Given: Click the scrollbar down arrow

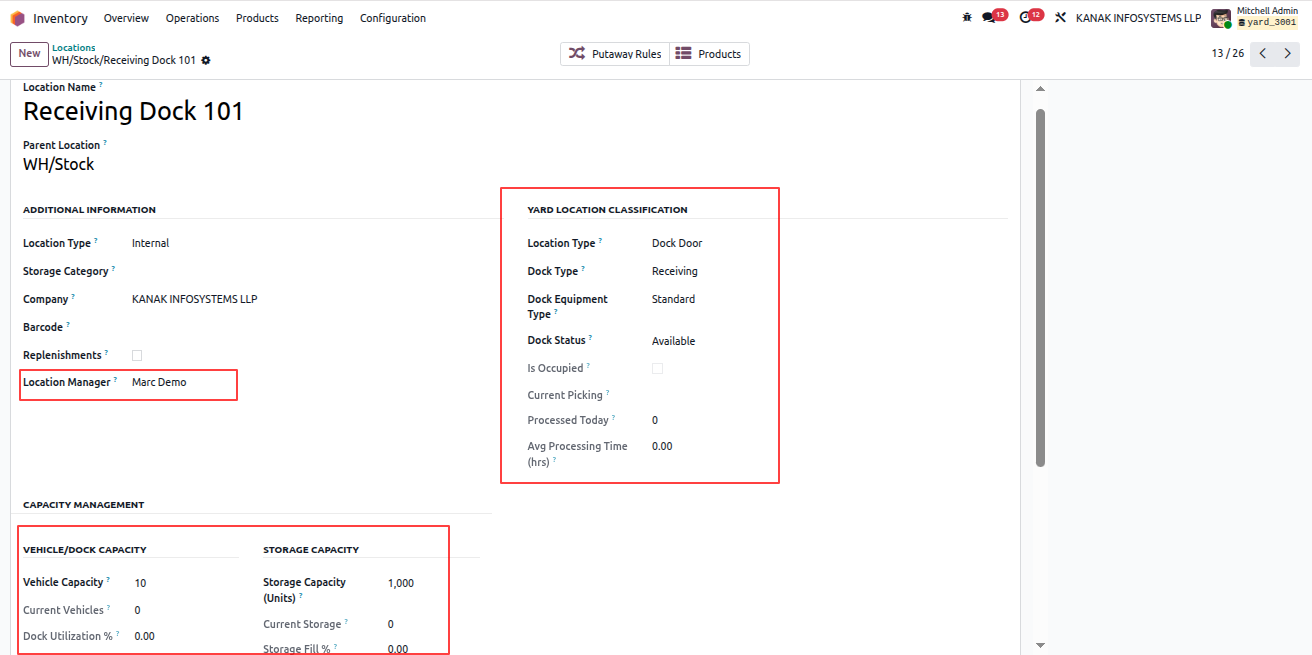Looking at the screenshot, I should (x=1040, y=645).
